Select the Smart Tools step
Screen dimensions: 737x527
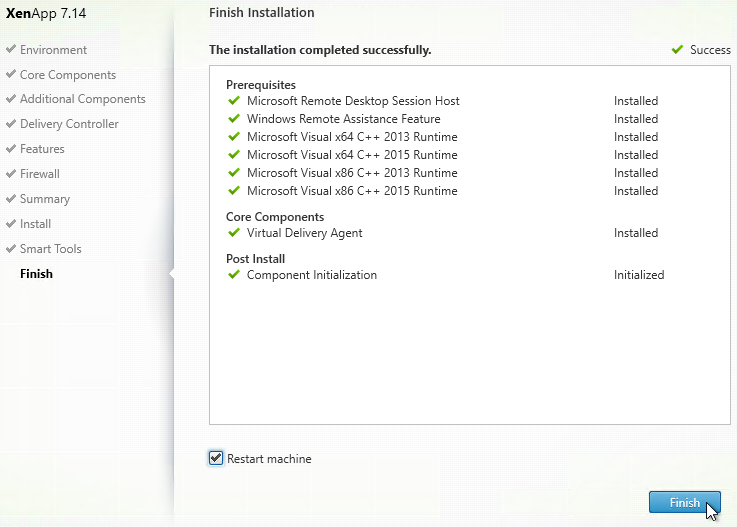pos(51,249)
